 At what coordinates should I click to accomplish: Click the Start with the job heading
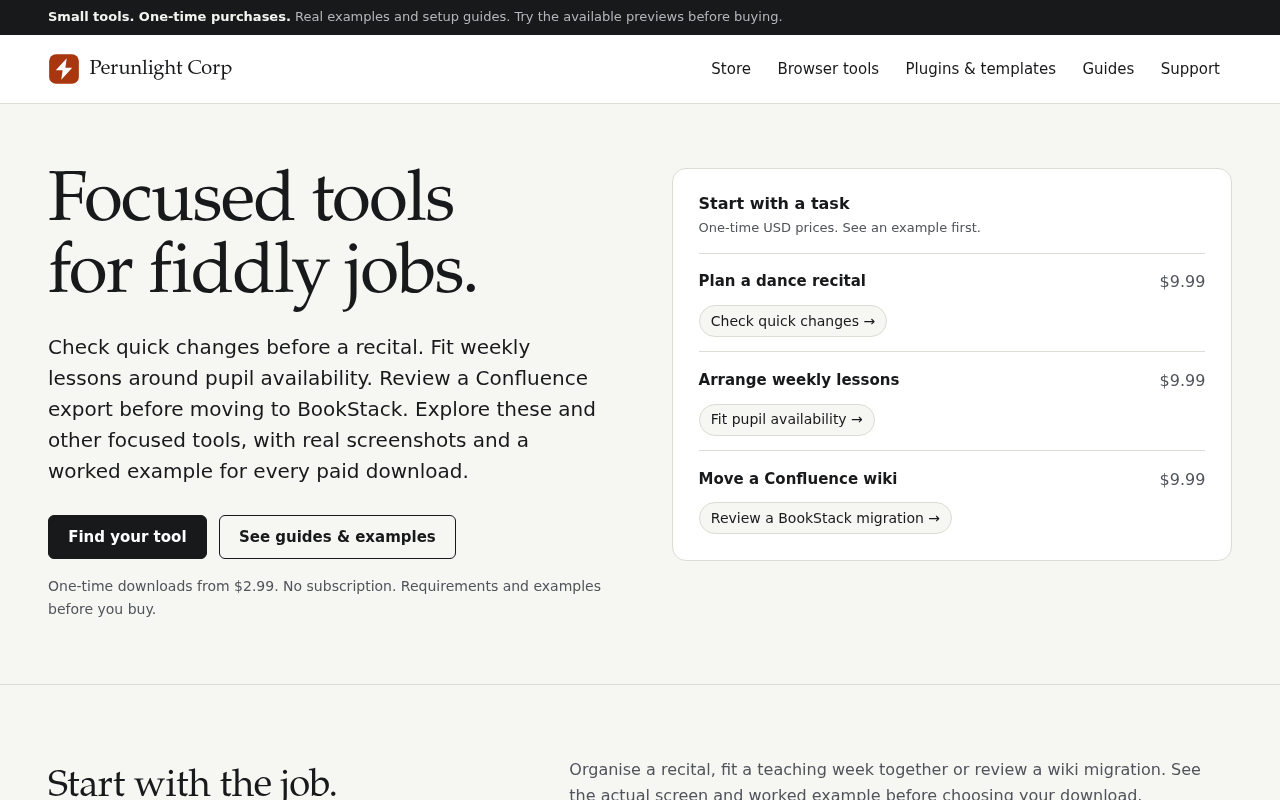192,783
